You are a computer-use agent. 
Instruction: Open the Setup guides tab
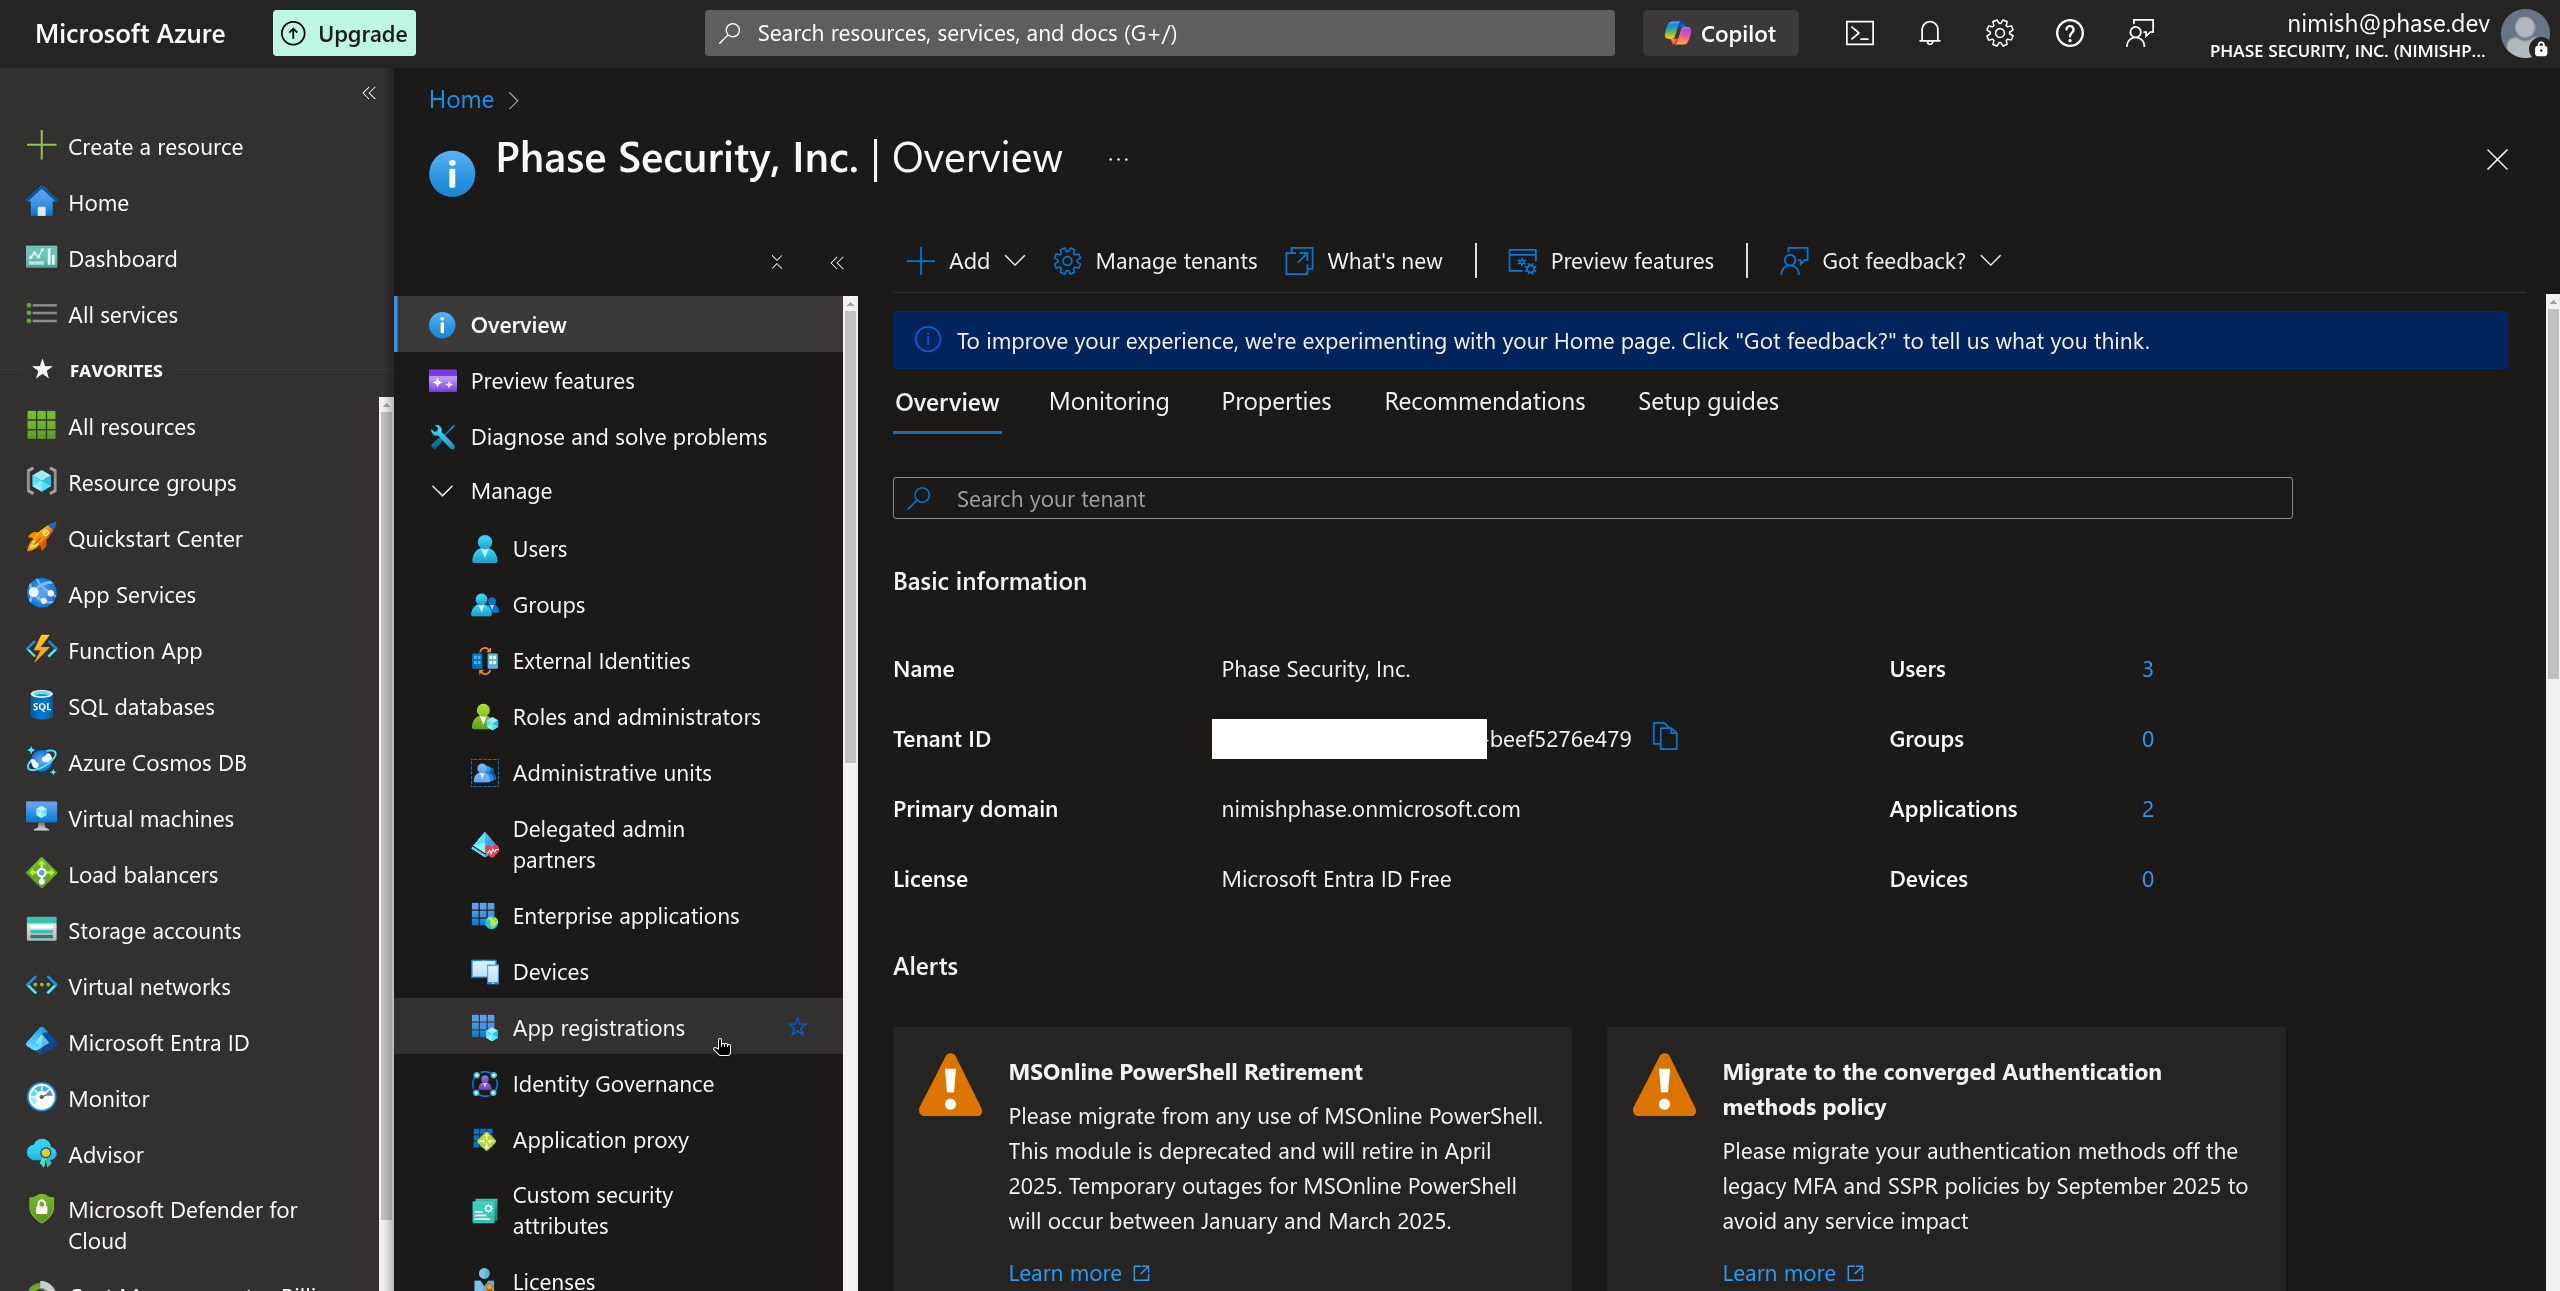click(x=1707, y=401)
